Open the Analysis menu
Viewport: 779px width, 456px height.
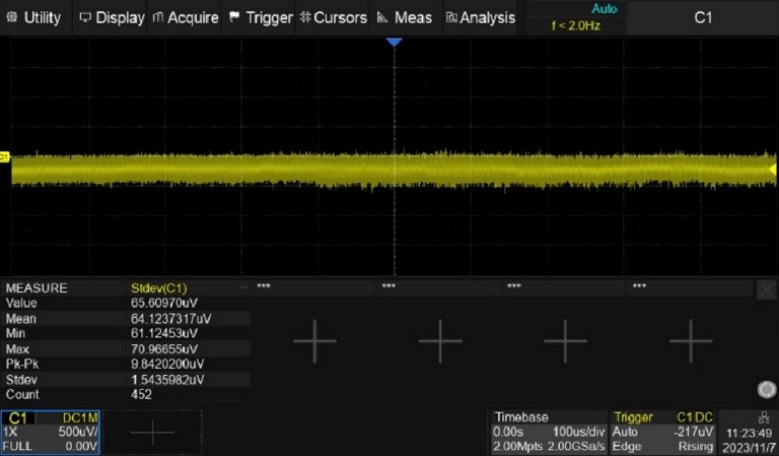(x=480, y=18)
